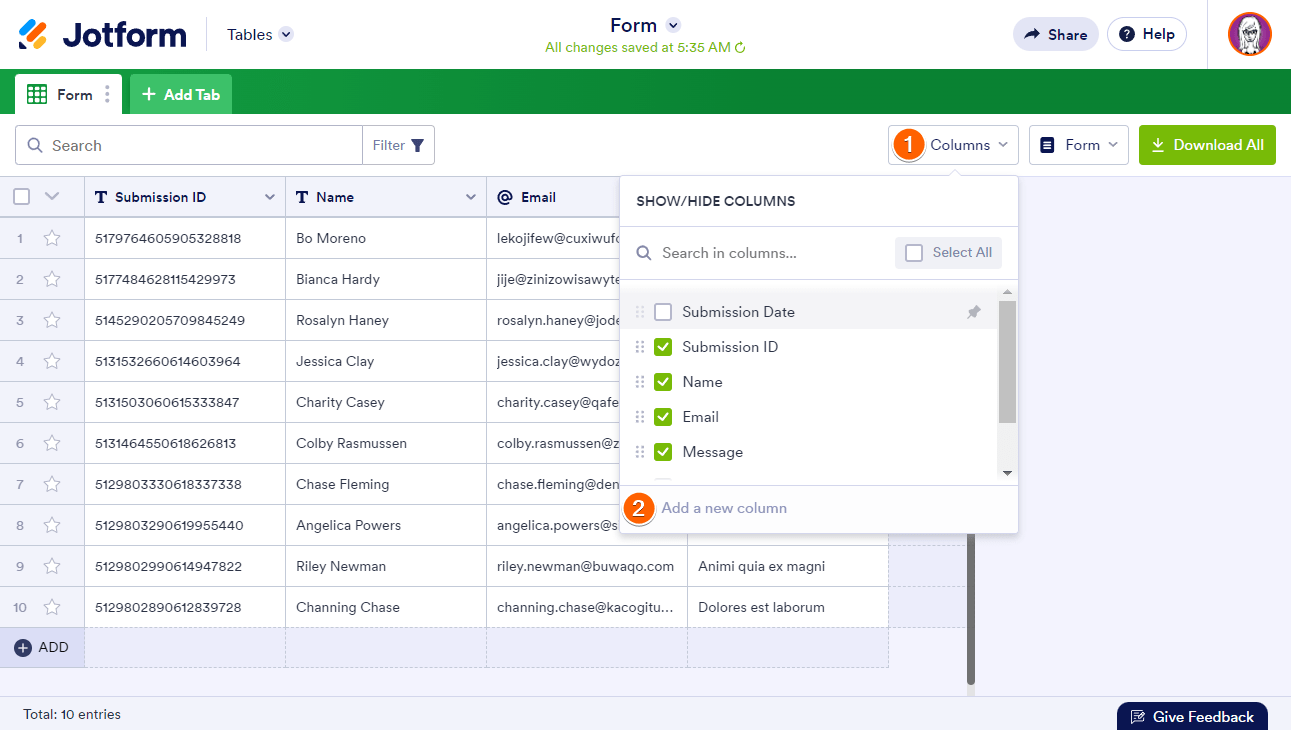Select the Form tab
Image resolution: width=1291 pixels, height=730 pixels.
[x=60, y=95]
